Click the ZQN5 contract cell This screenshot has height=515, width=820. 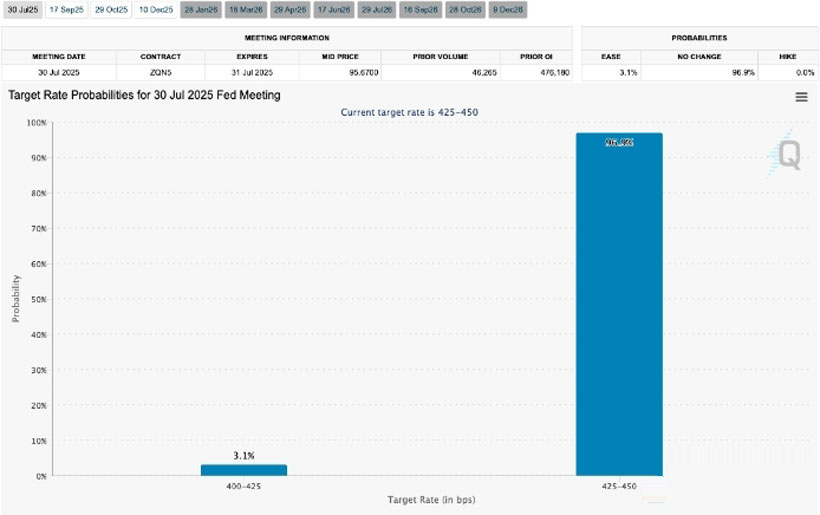tap(159, 72)
